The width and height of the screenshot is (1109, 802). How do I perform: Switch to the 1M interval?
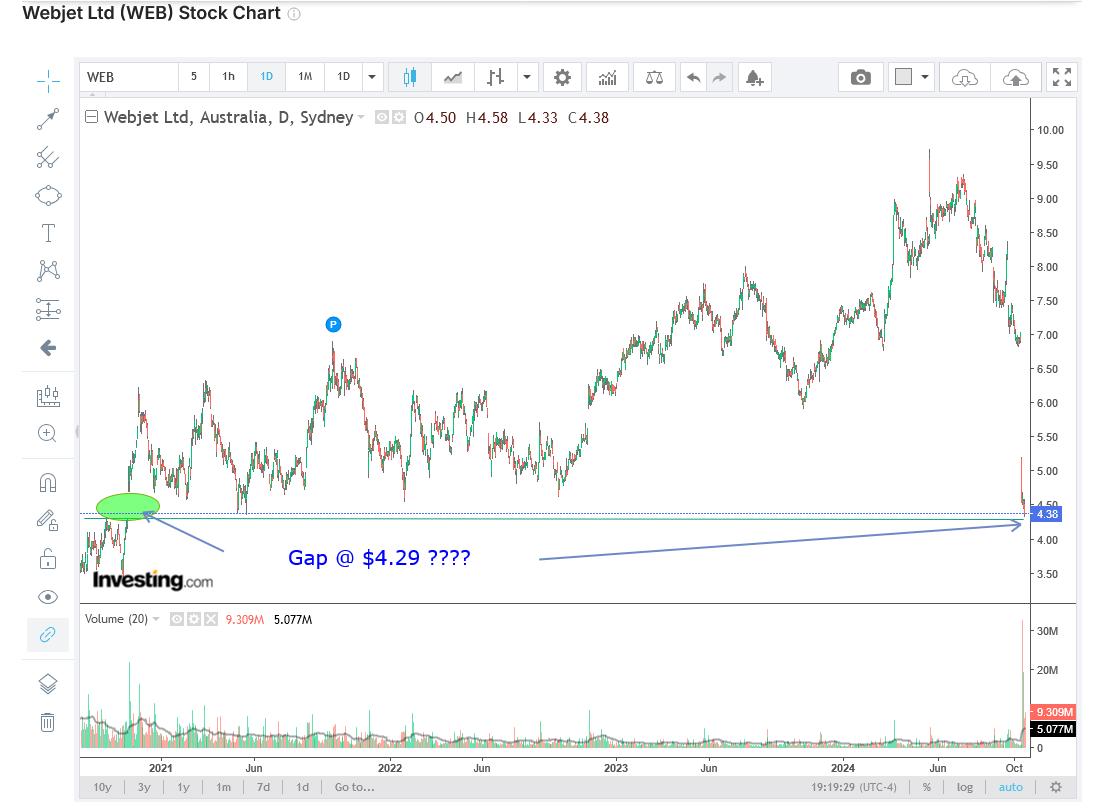(305, 76)
